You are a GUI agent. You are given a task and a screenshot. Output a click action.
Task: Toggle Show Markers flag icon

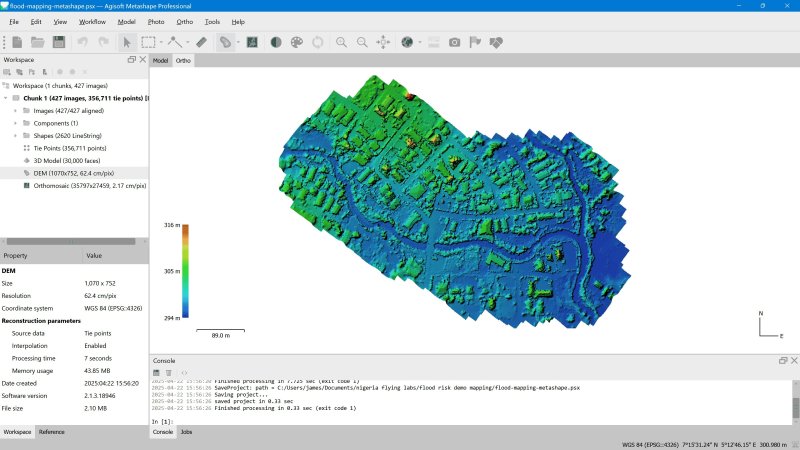(475, 42)
